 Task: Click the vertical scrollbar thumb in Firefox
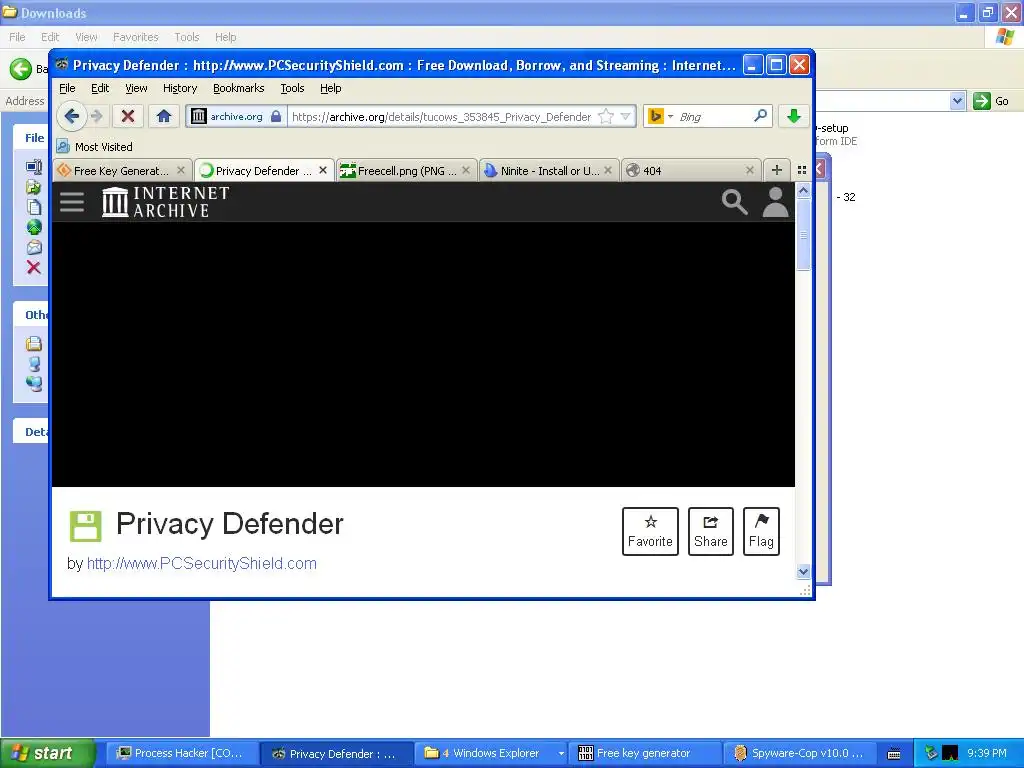tap(803, 234)
